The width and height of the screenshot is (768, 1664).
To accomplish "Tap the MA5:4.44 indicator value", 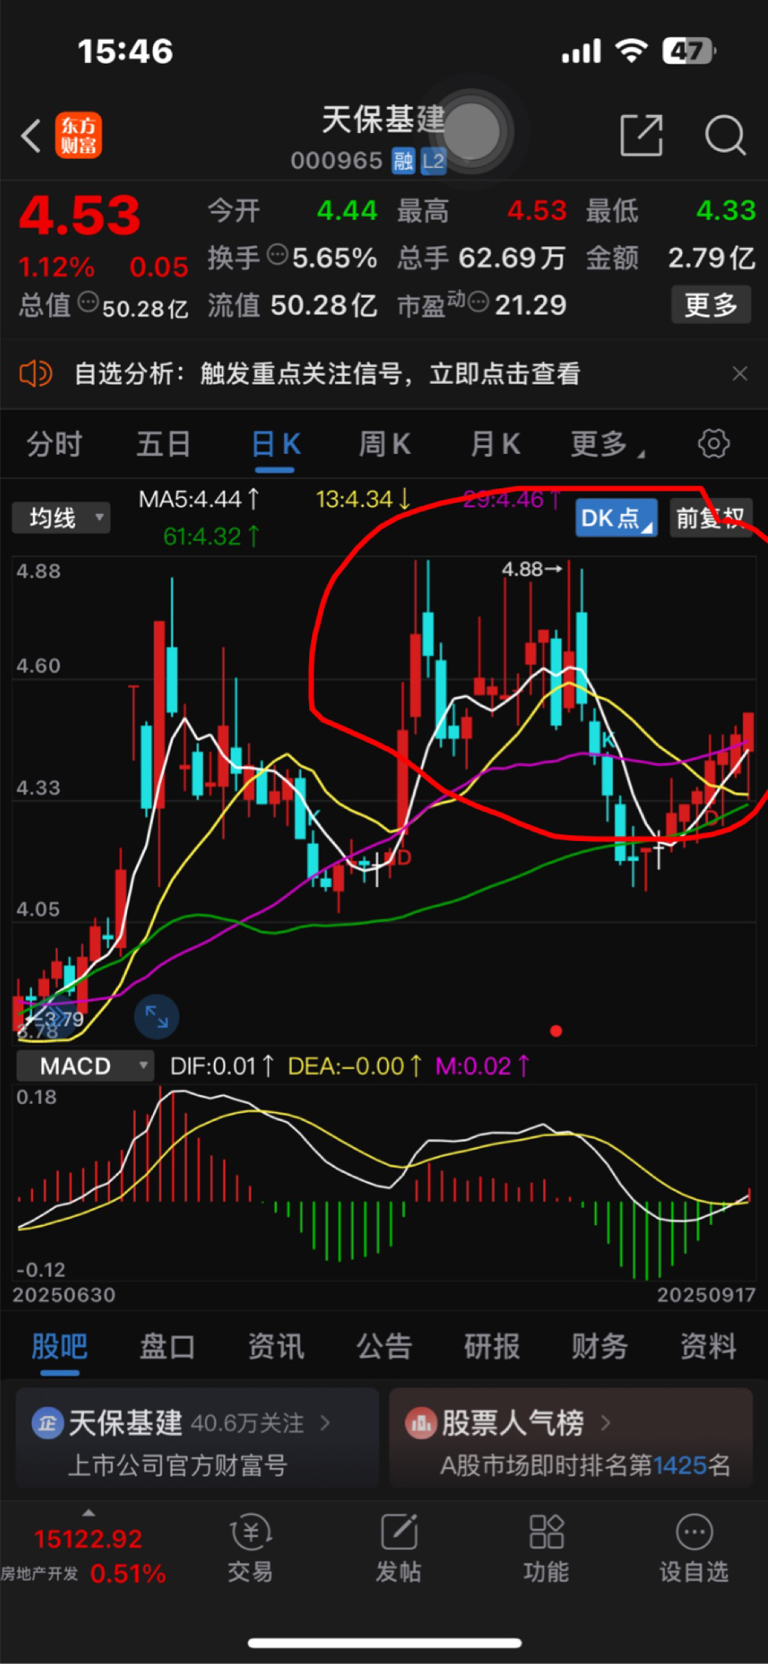I will pyautogui.click(x=200, y=498).
